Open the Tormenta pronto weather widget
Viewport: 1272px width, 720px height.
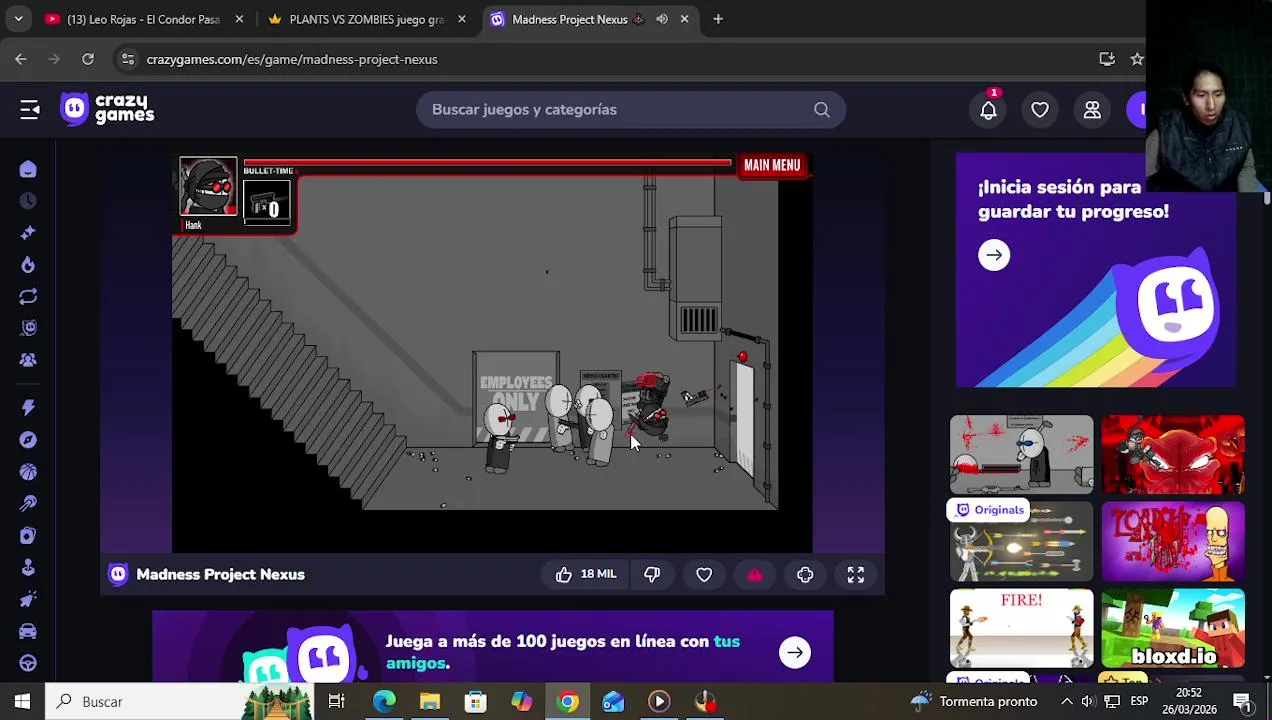(x=976, y=701)
